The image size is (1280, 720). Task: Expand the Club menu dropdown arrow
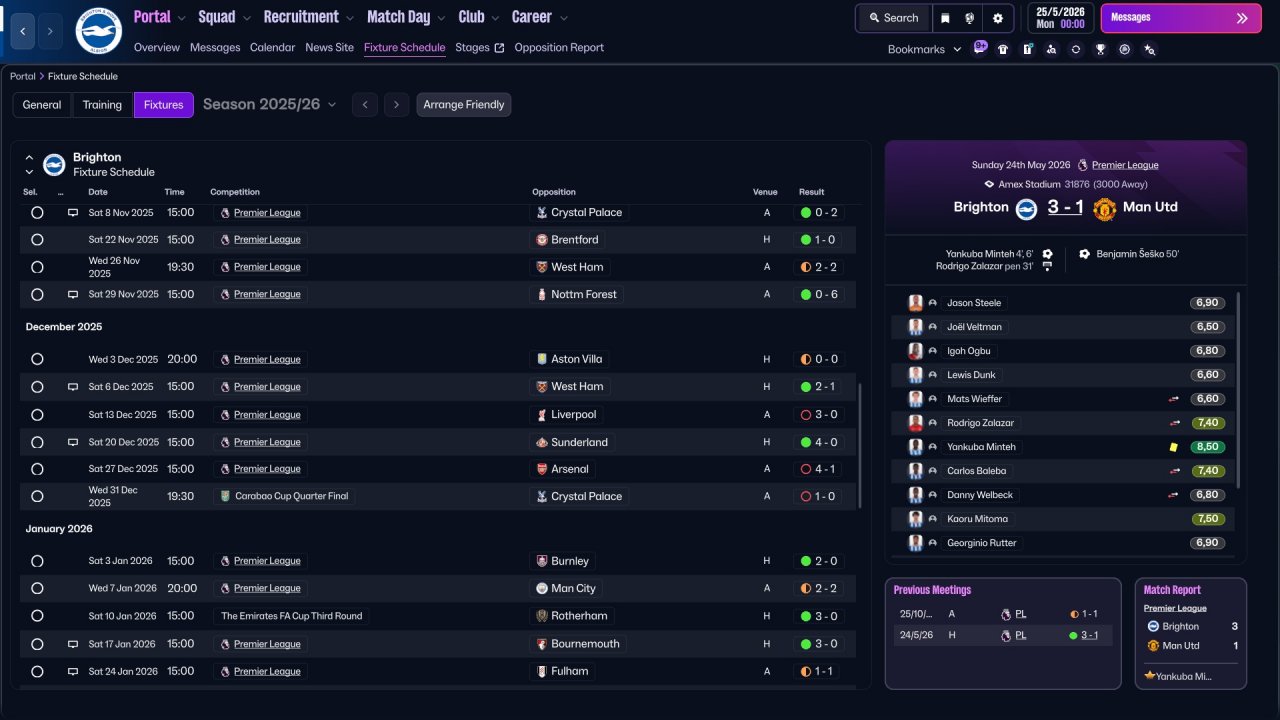(494, 18)
